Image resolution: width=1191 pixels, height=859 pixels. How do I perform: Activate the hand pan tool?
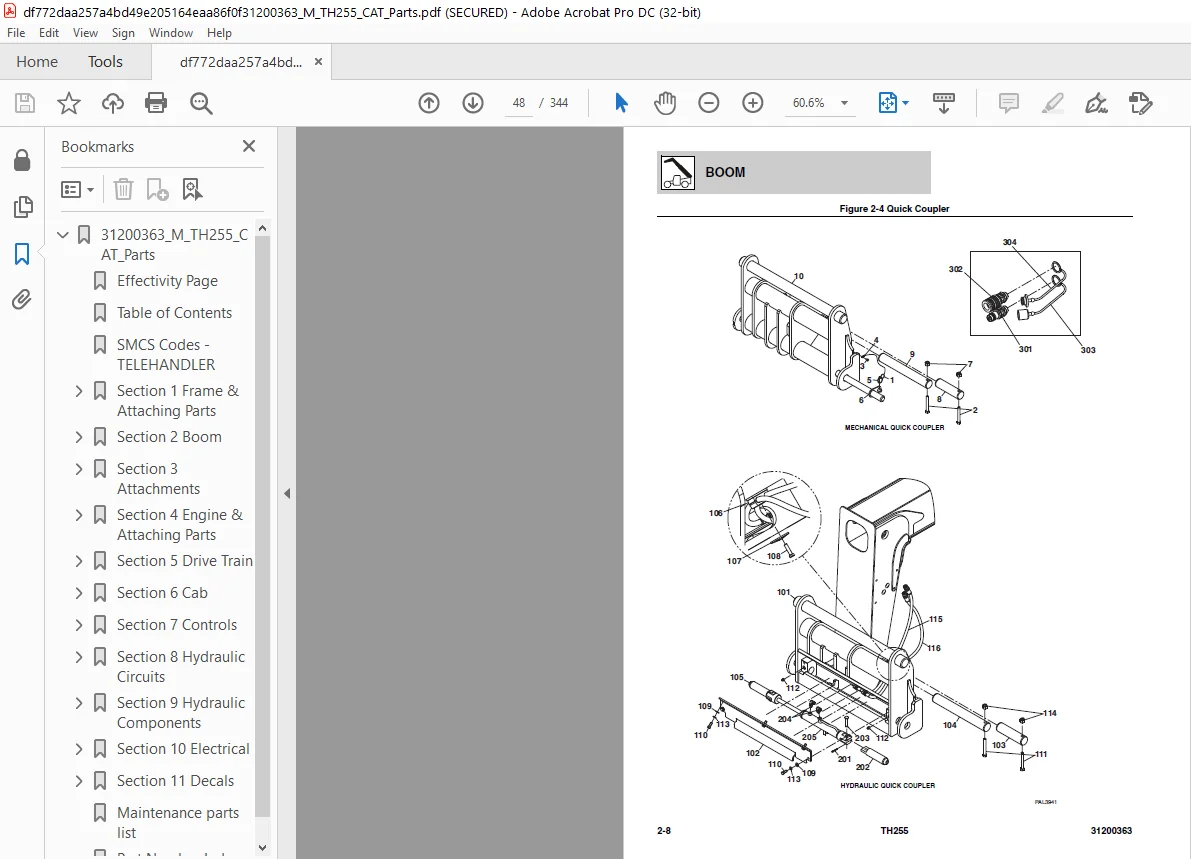[x=665, y=103]
